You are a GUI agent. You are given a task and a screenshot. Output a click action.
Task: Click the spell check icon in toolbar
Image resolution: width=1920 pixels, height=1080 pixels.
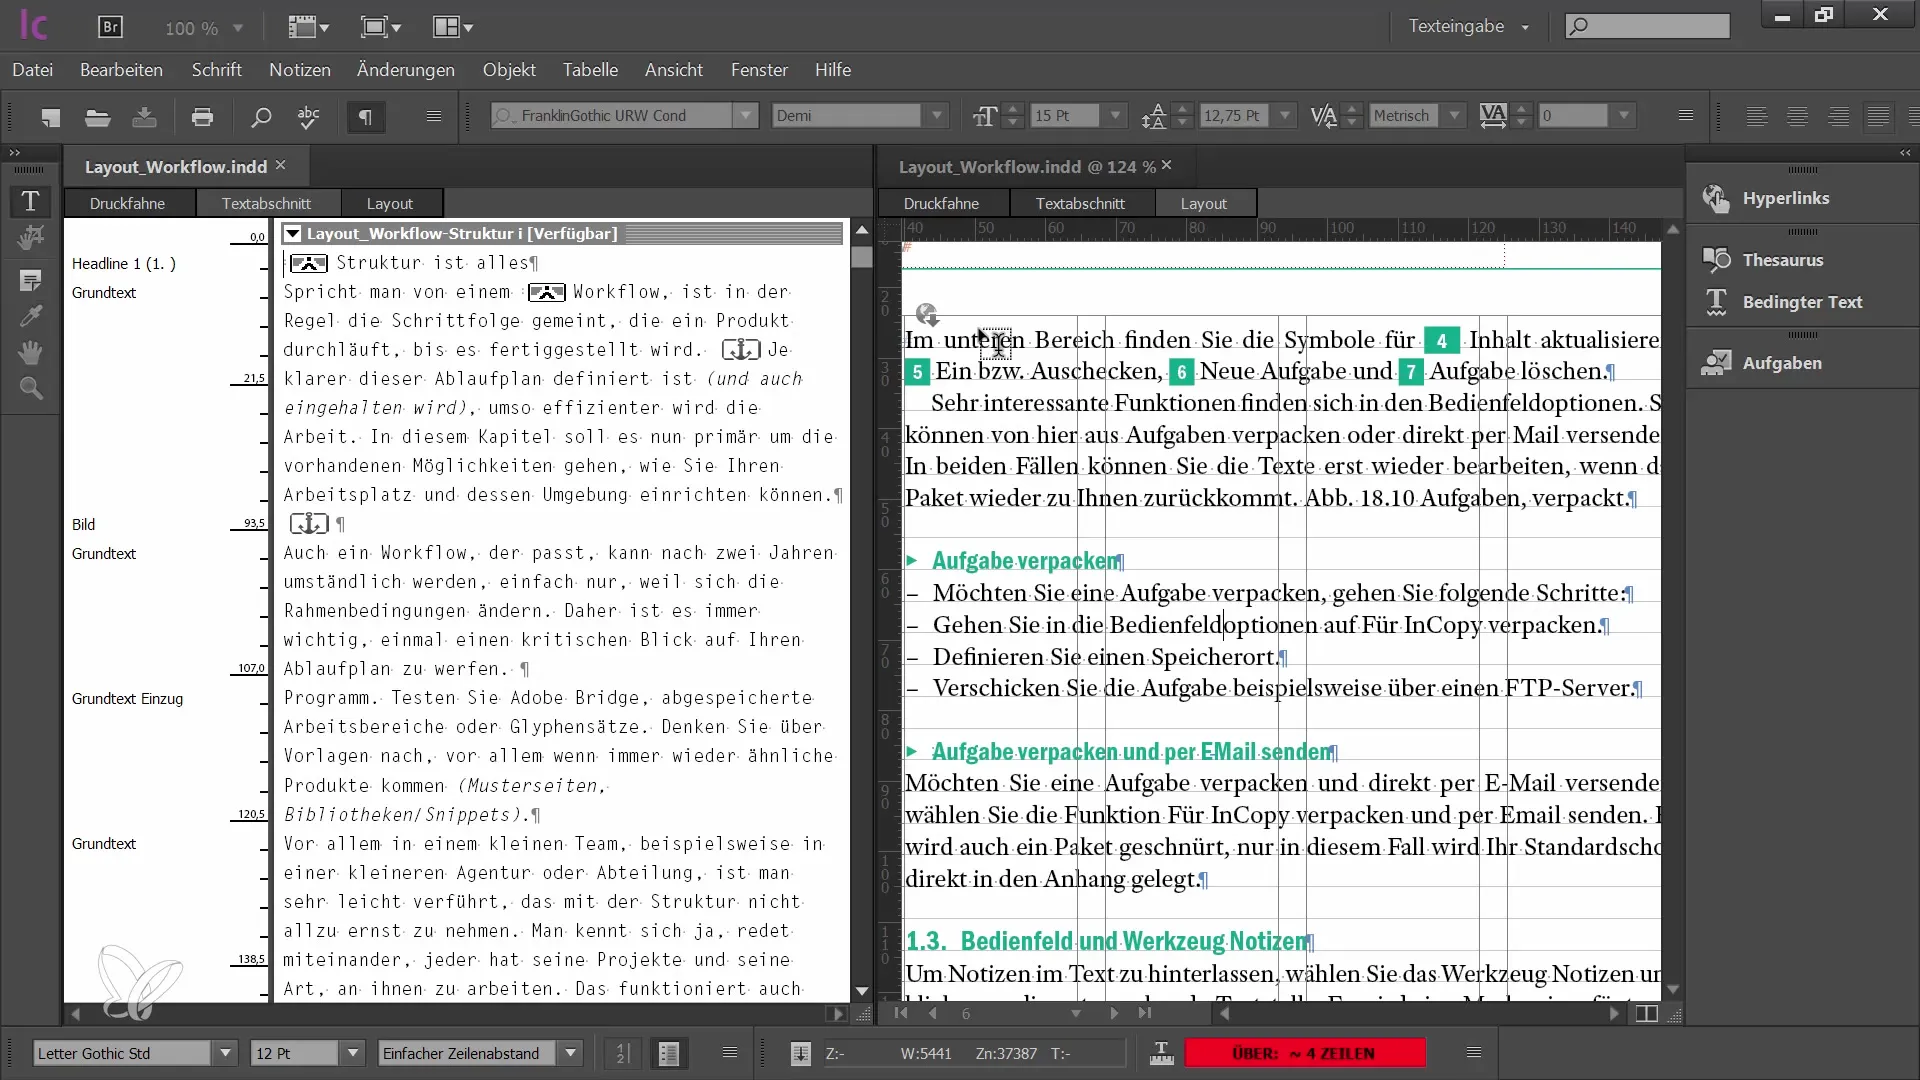tap(309, 117)
